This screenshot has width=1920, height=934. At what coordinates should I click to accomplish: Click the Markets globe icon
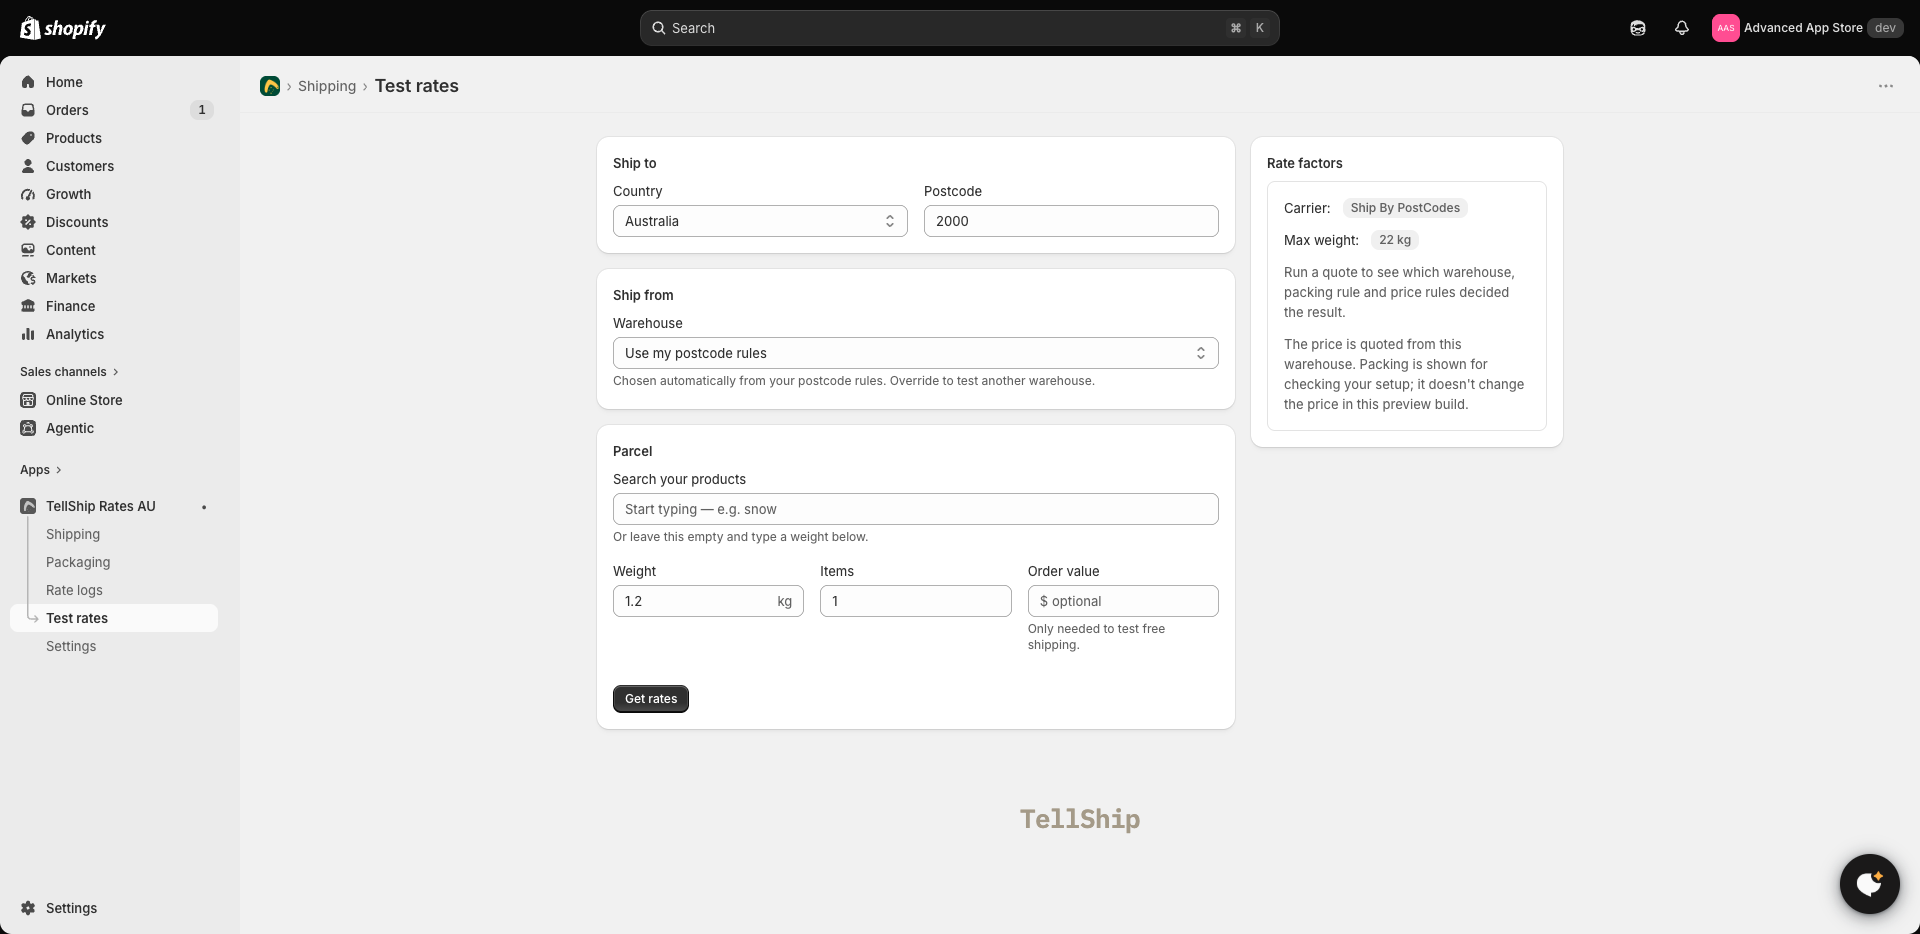(28, 278)
